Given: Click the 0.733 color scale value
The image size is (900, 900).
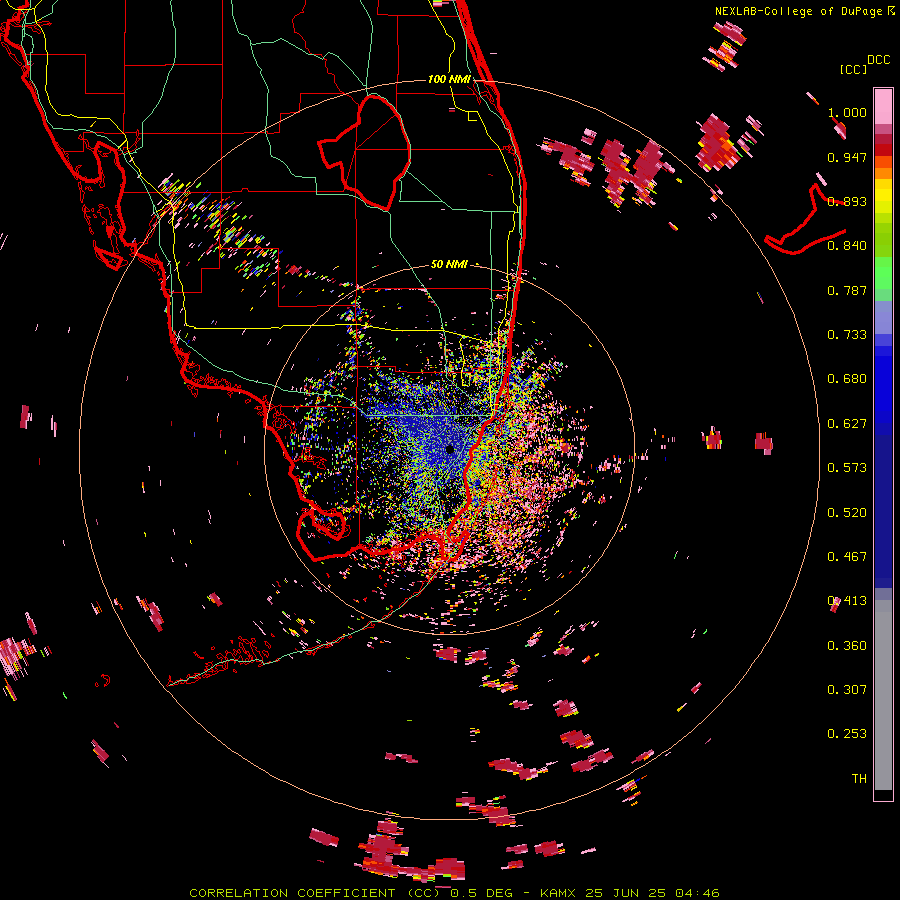Looking at the screenshot, I should 847,335.
